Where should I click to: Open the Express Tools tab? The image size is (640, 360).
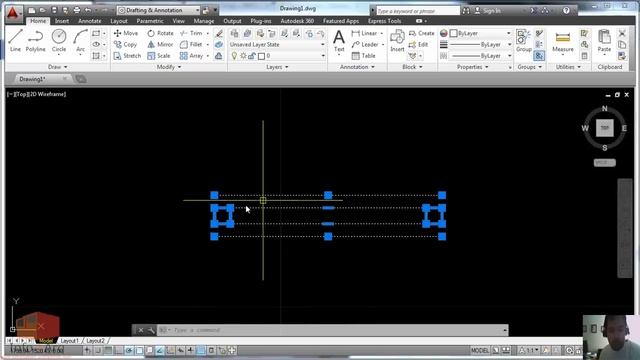(x=384, y=21)
